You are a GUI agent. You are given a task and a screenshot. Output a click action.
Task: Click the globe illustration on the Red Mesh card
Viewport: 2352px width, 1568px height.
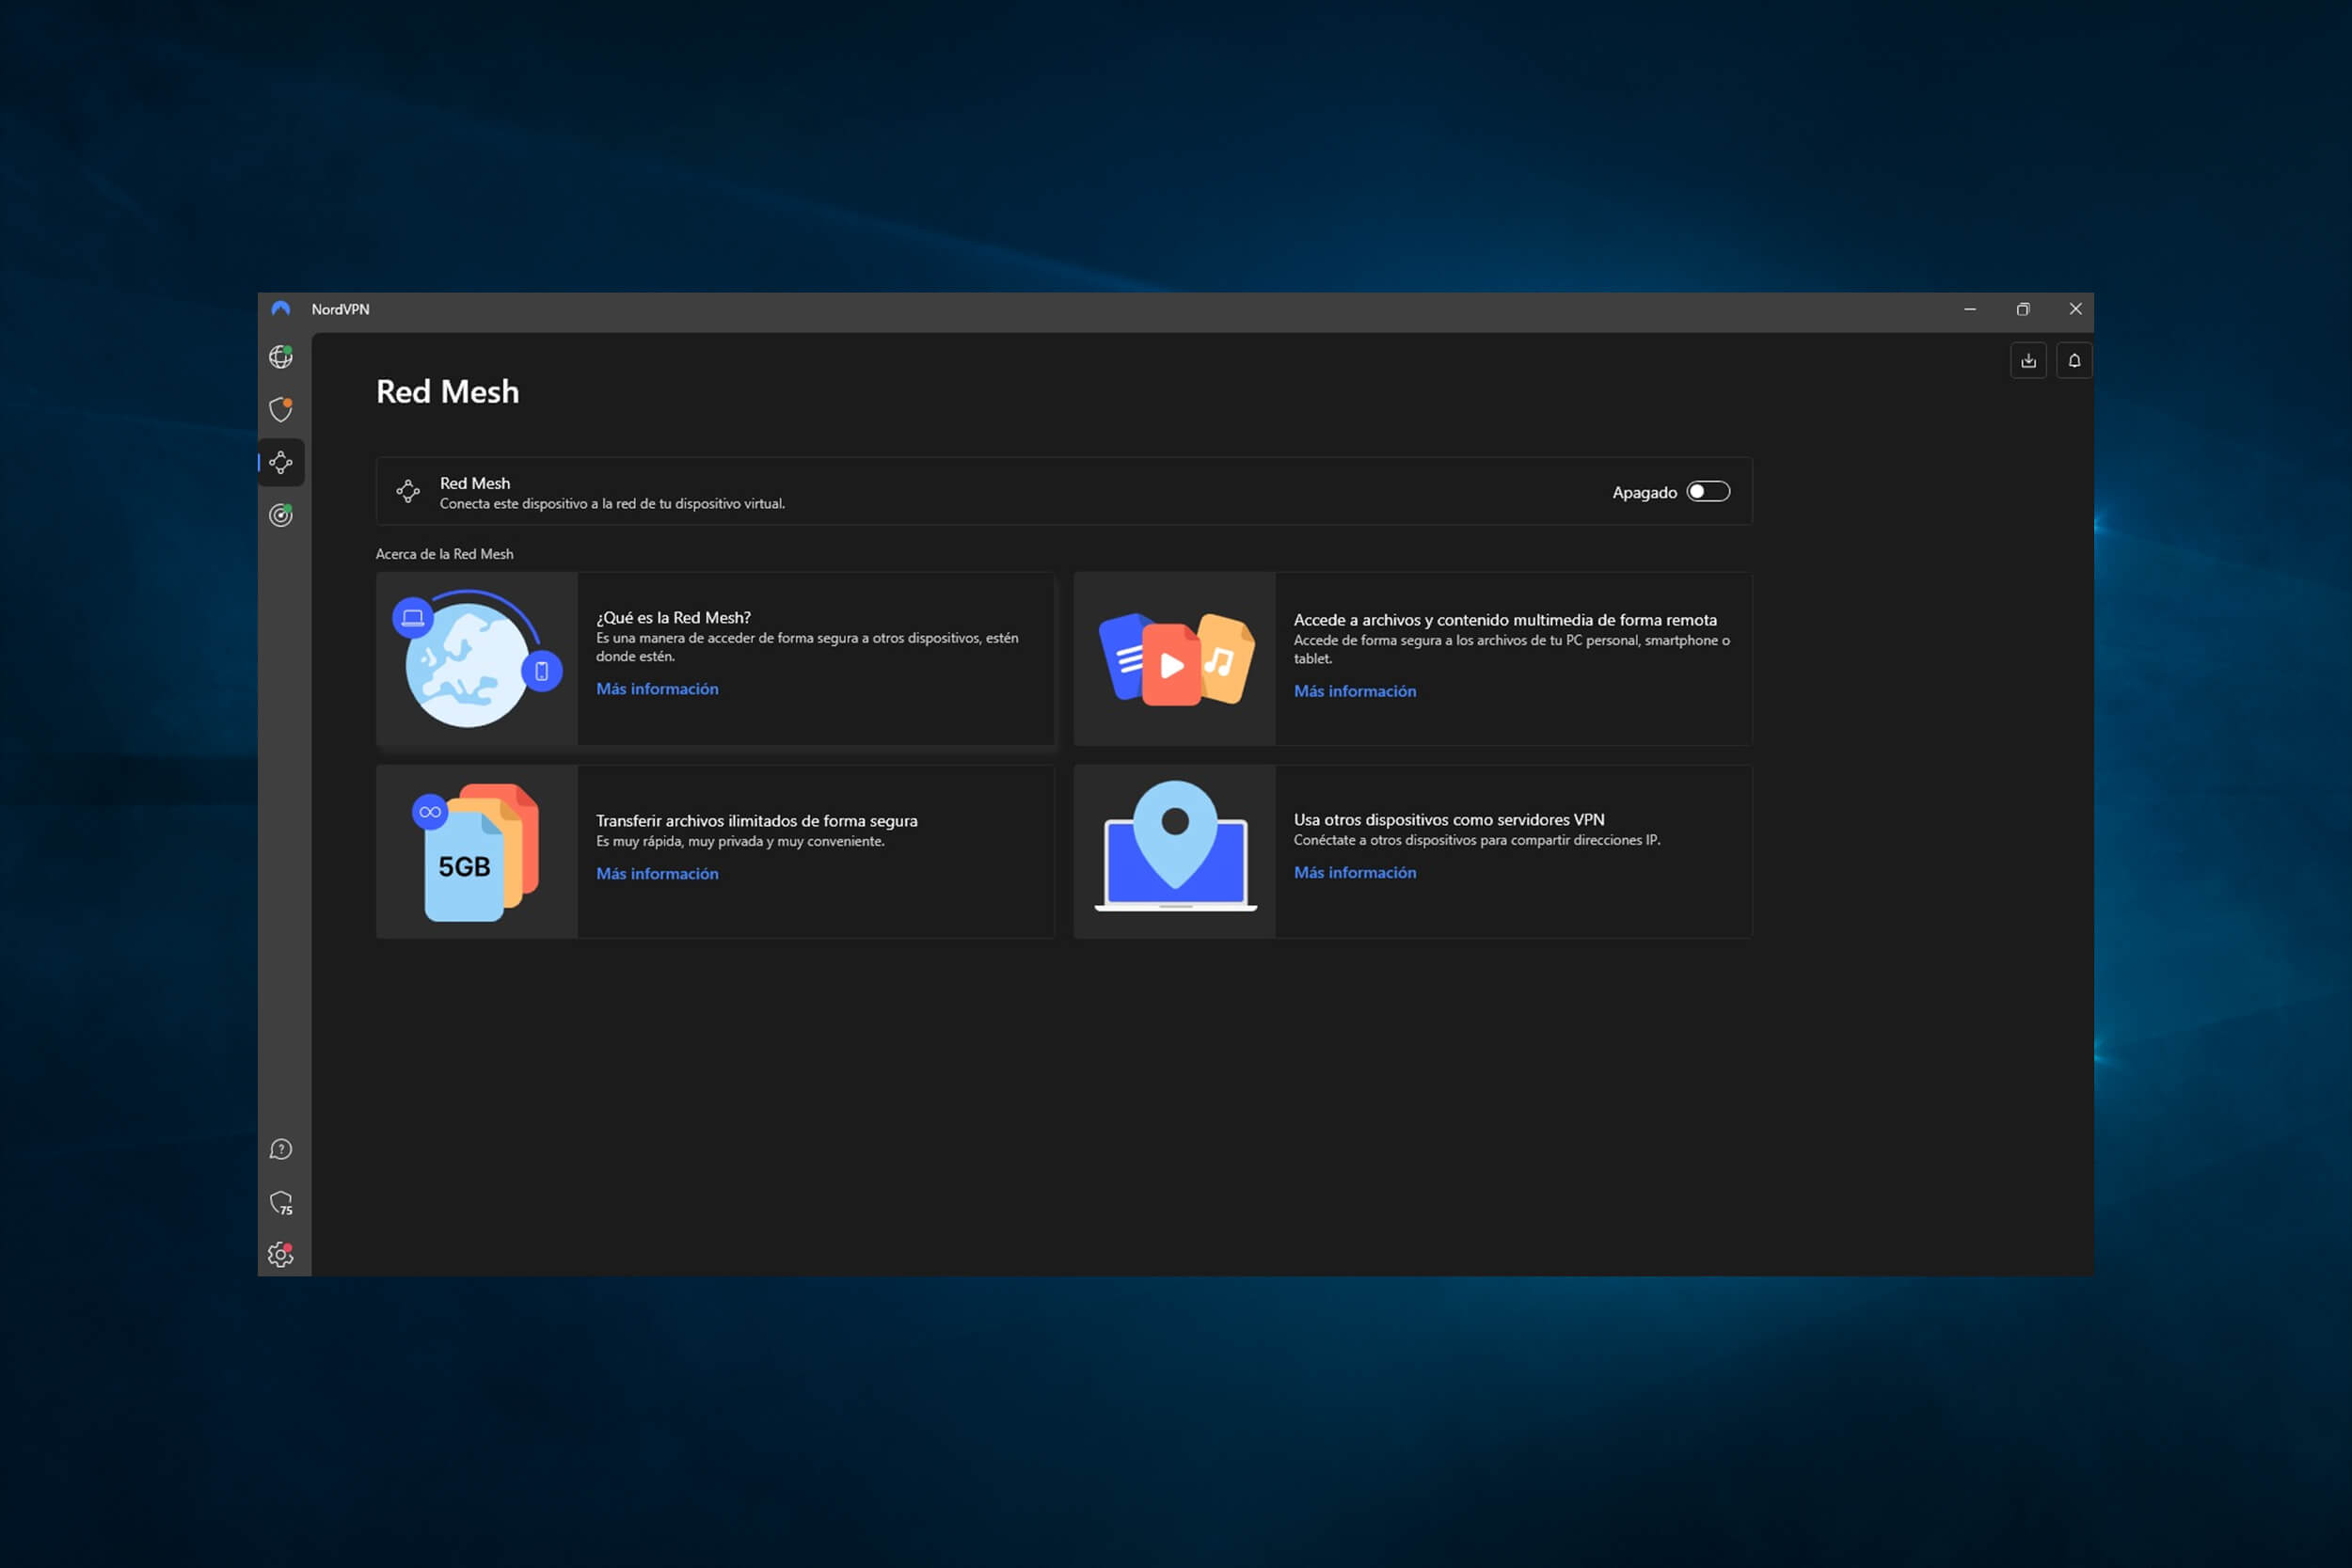[x=477, y=659]
